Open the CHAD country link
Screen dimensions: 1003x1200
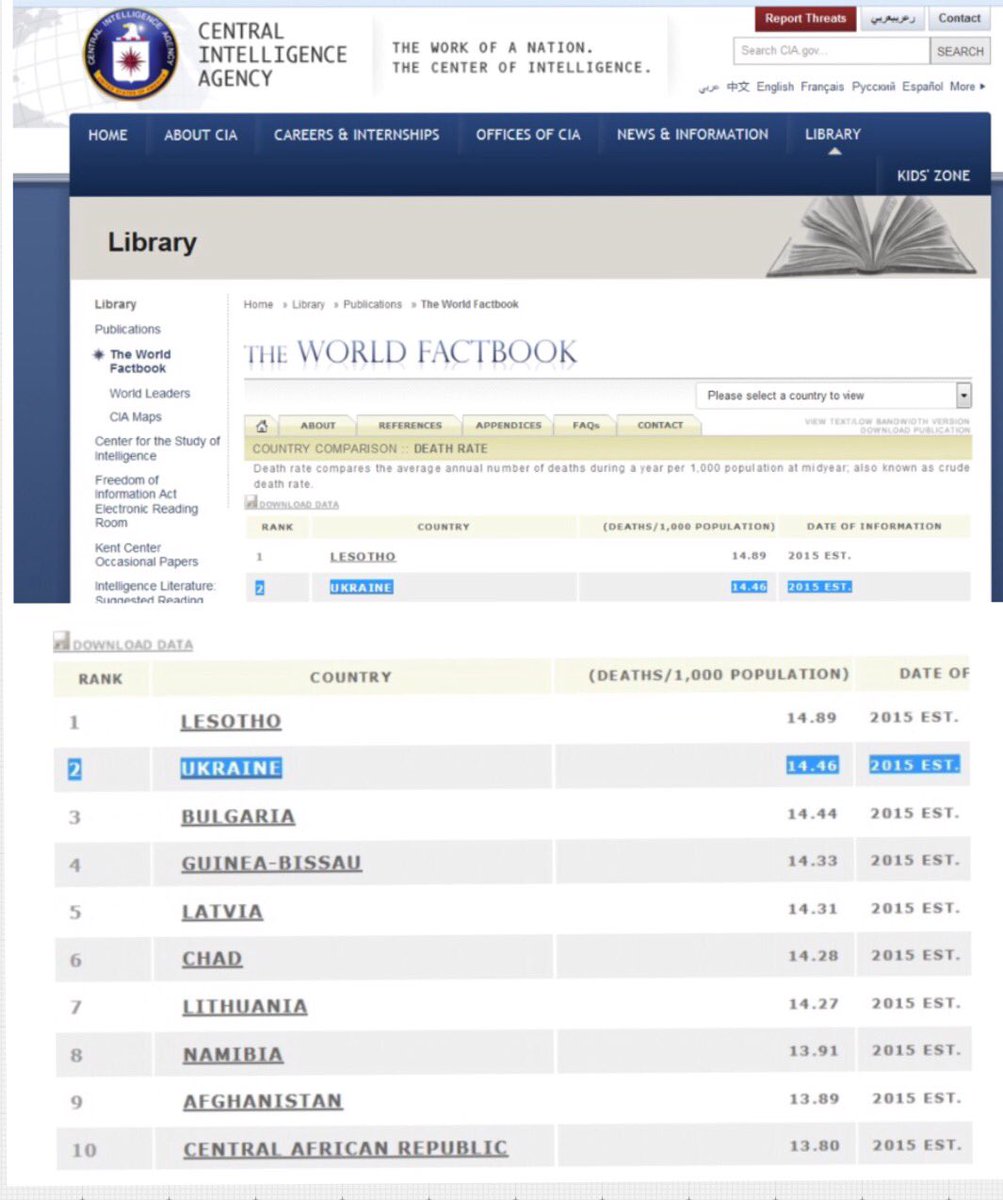[x=212, y=959]
